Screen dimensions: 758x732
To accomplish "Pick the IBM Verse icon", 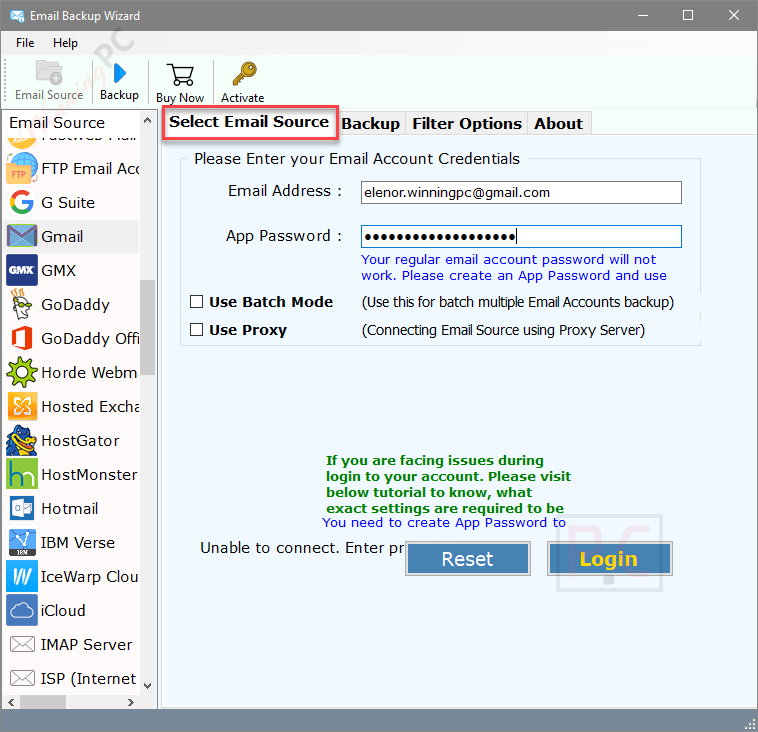I will coord(22,542).
